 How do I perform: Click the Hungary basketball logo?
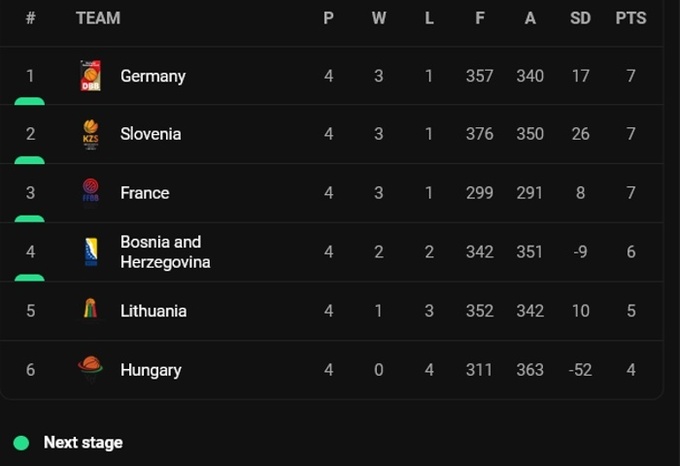(x=90, y=369)
